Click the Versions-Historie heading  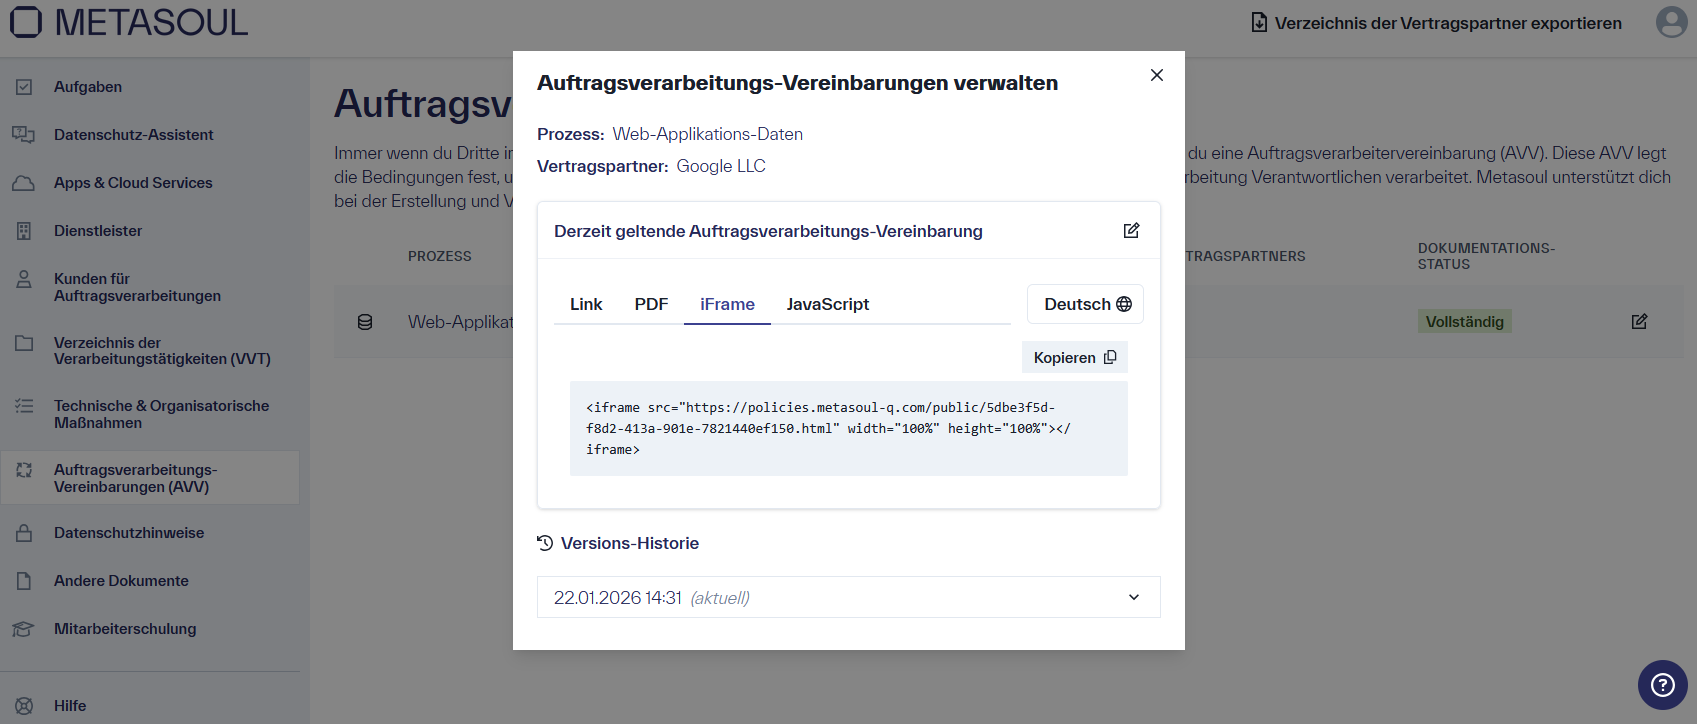tap(630, 543)
